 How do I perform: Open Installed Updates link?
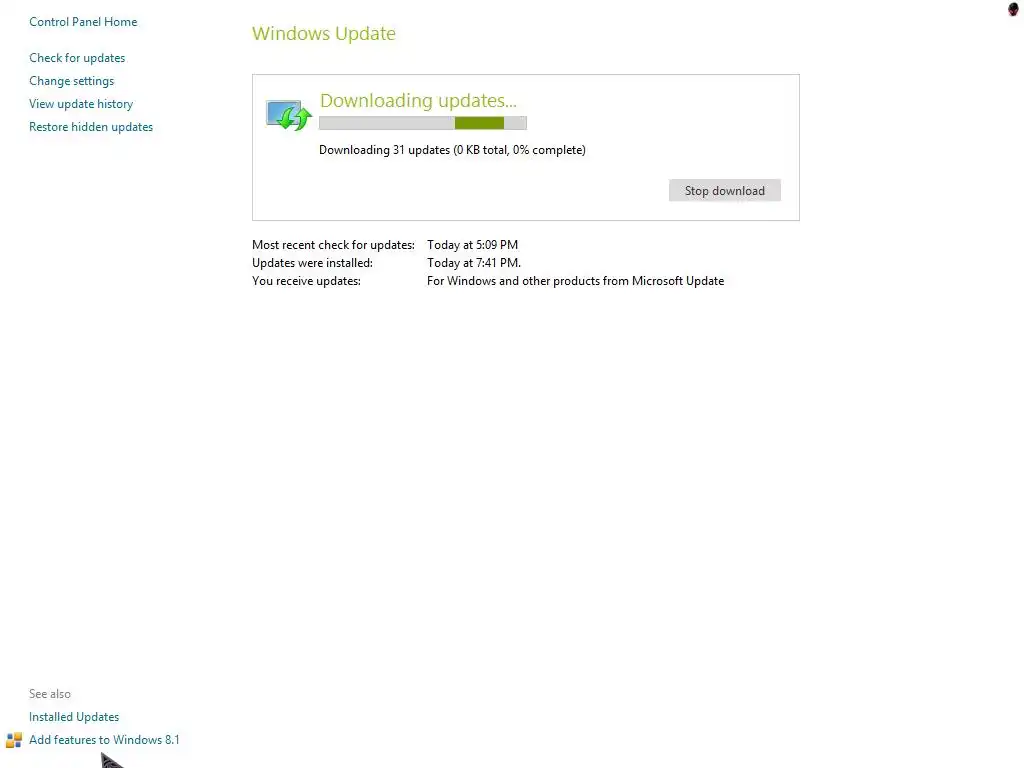tap(74, 716)
